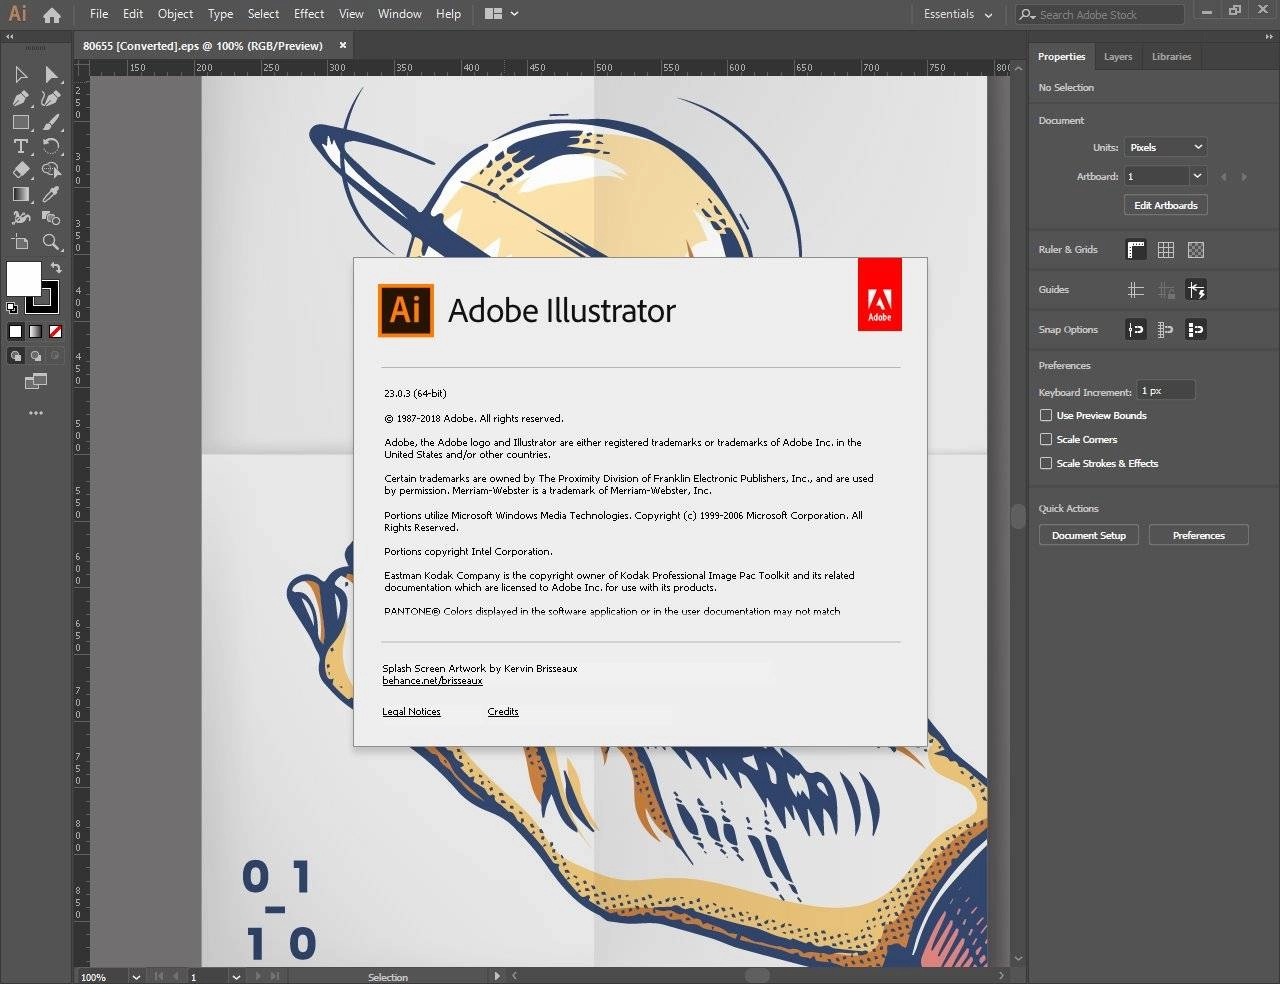Screen dimensions: 1280x984
Task: Enable Scale Corners checkbox
Action: point(1046,439)
